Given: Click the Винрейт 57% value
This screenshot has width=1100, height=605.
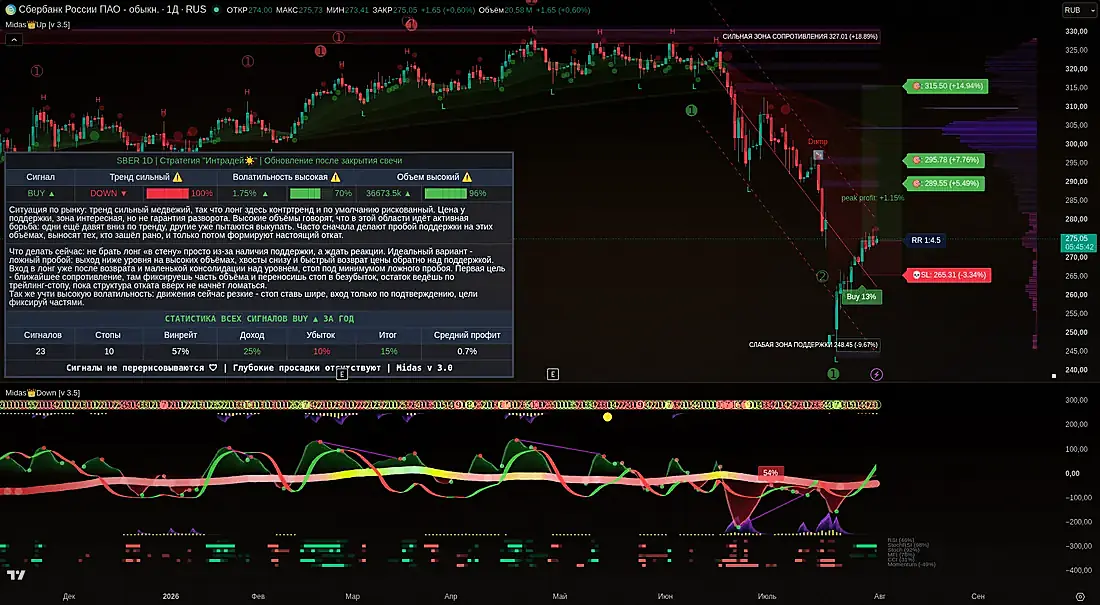Looking at the screenshot, I should [180, 351].
